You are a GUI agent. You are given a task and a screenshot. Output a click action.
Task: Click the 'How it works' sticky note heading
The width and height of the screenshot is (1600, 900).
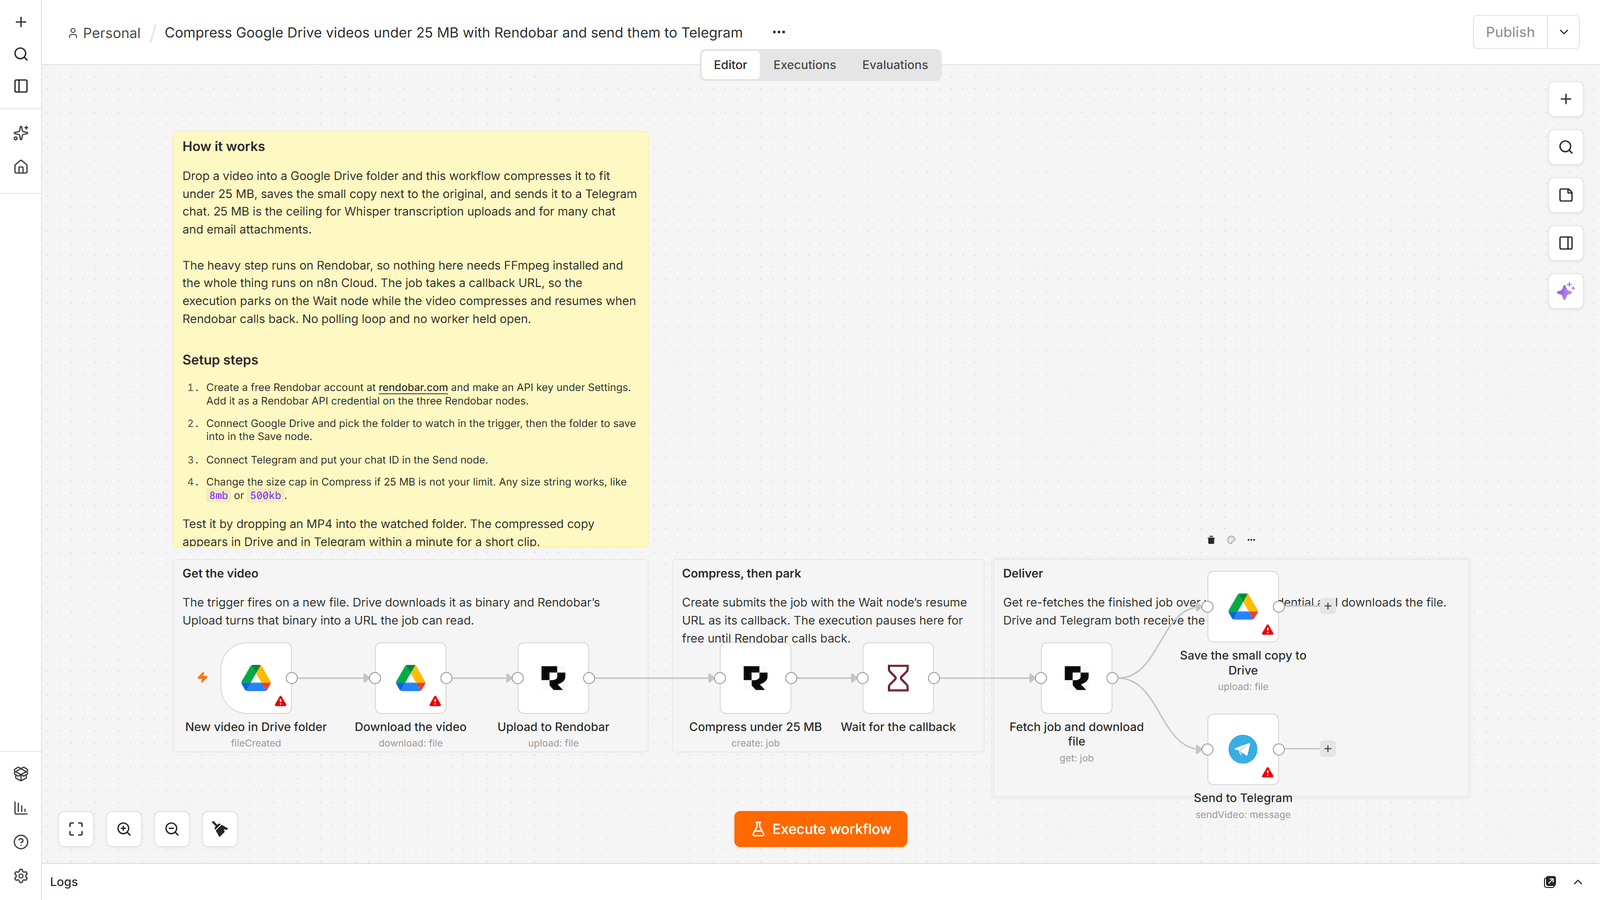pos(224,146)
